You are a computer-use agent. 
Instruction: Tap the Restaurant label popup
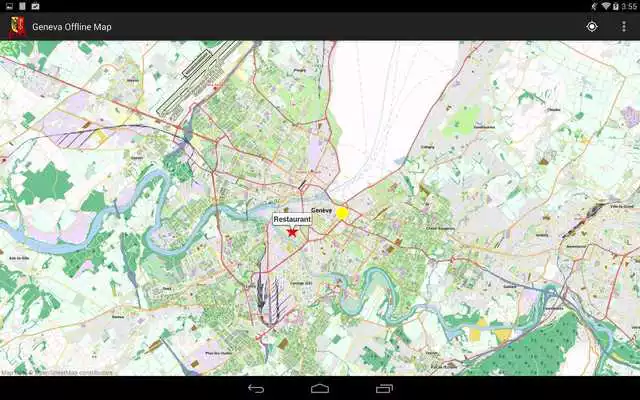(x=292, y=219)
